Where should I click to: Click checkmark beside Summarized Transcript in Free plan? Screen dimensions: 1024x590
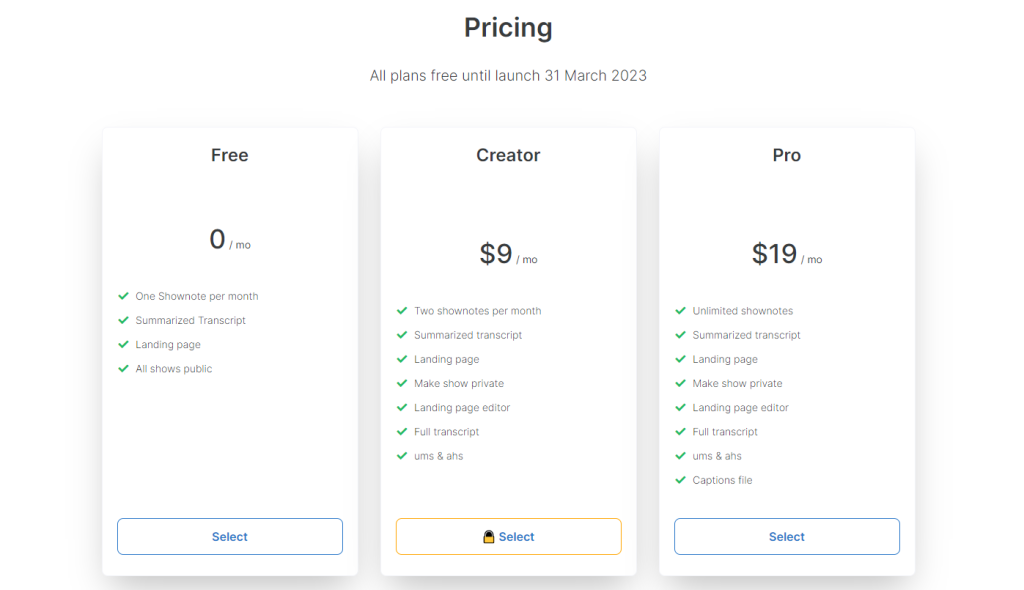pyautogui.click(x=124, y=321)
